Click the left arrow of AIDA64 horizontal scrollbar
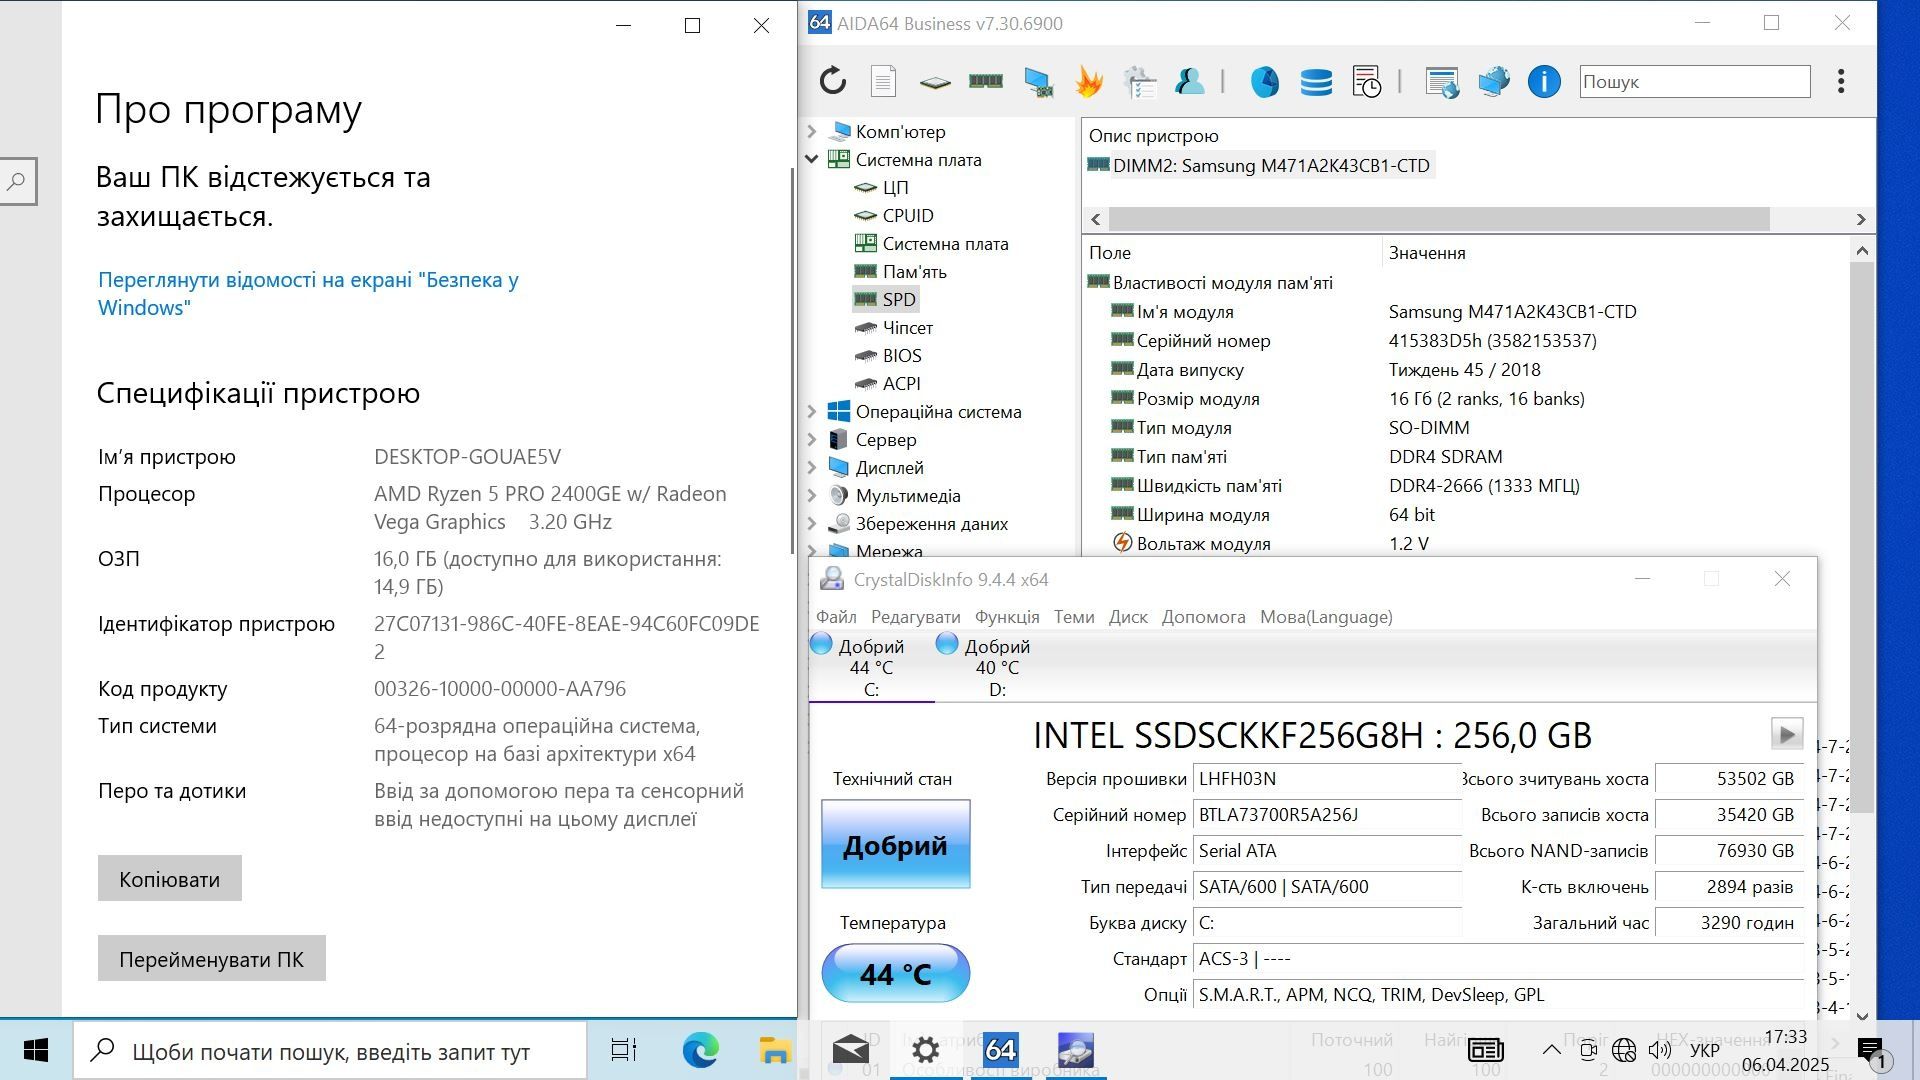Image resolution: width=1920 pixels, height=1080 pixels. point(1096,219)
